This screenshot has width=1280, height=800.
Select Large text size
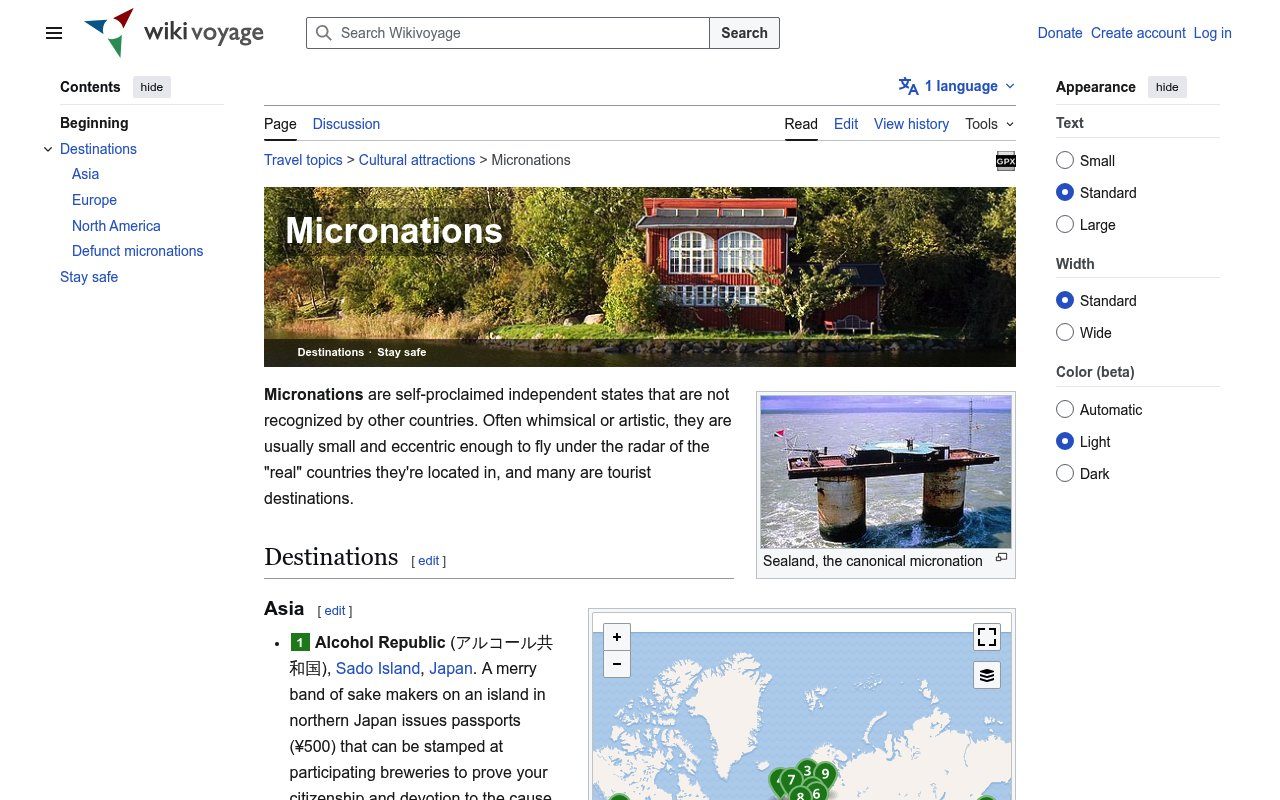(1065, 224)
